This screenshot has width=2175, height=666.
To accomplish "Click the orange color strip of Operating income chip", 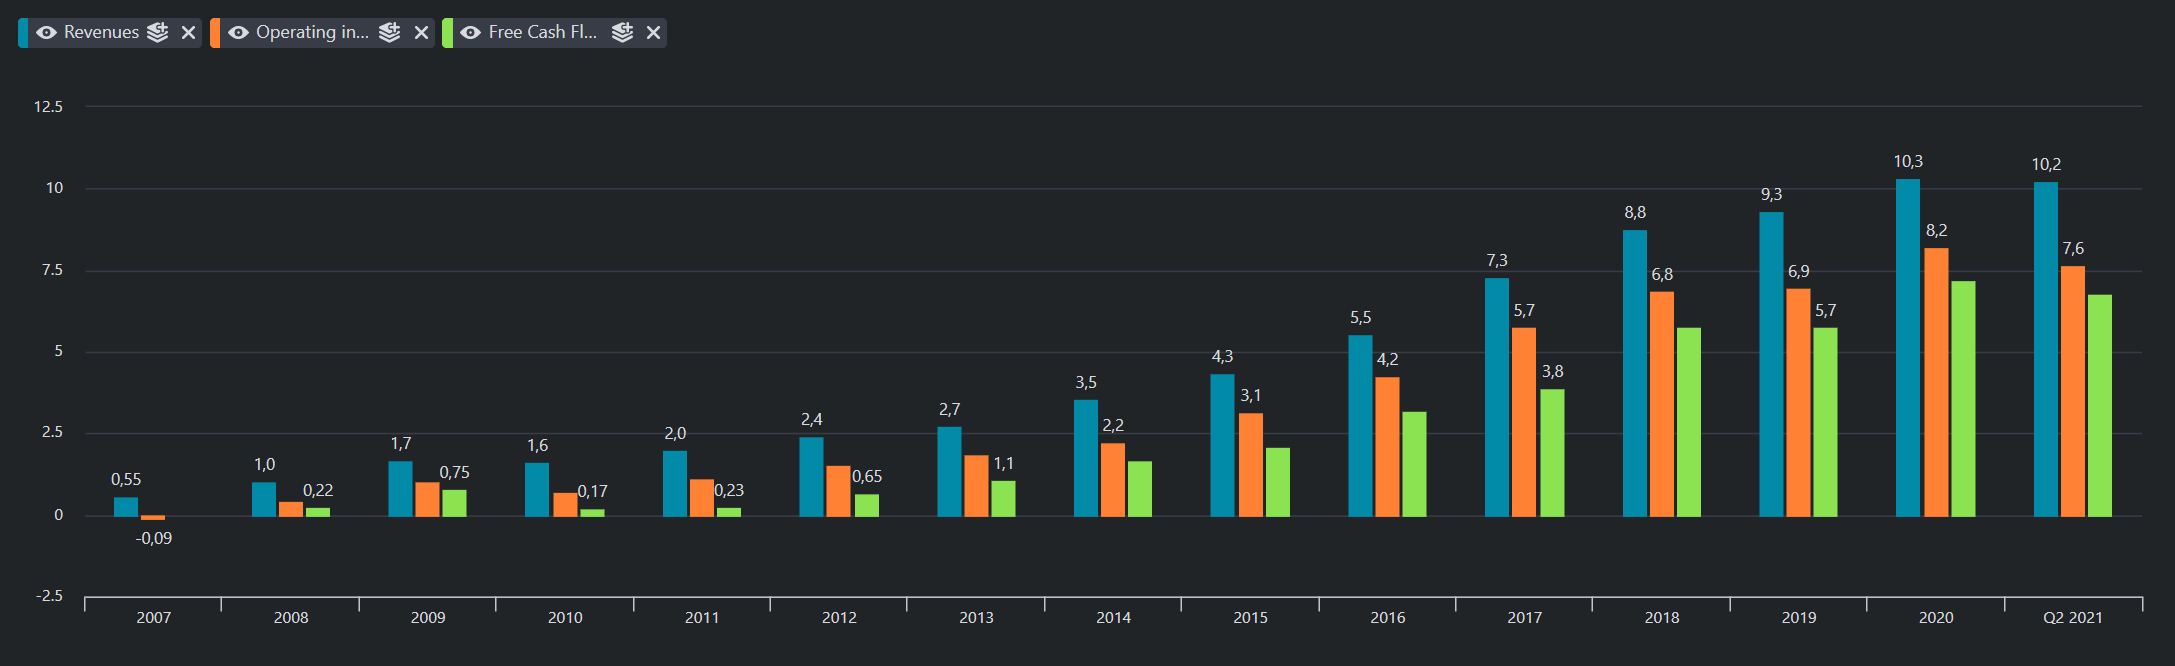I will (215, 33).
